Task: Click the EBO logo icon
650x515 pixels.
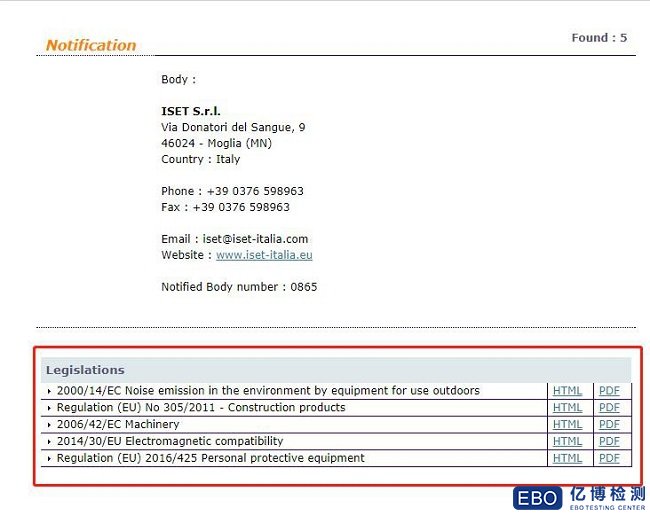Action: pyautogui.click(x=537, y=498)
